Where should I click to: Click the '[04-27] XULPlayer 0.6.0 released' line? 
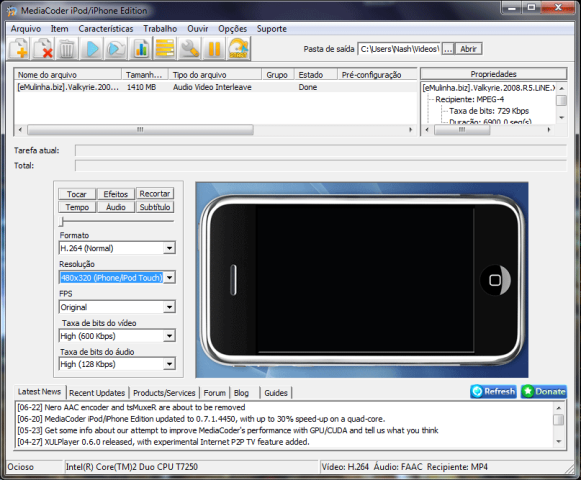click(x=163, y=442)
